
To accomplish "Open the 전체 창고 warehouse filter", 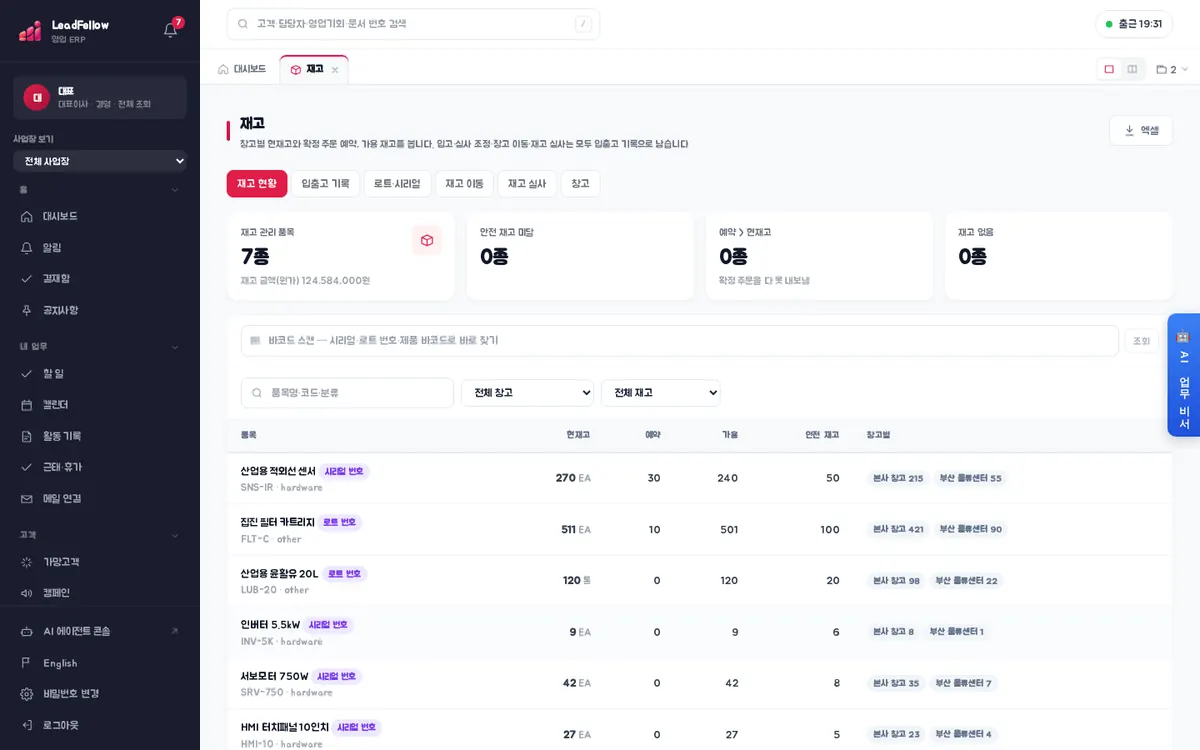I will pos(527,393).
